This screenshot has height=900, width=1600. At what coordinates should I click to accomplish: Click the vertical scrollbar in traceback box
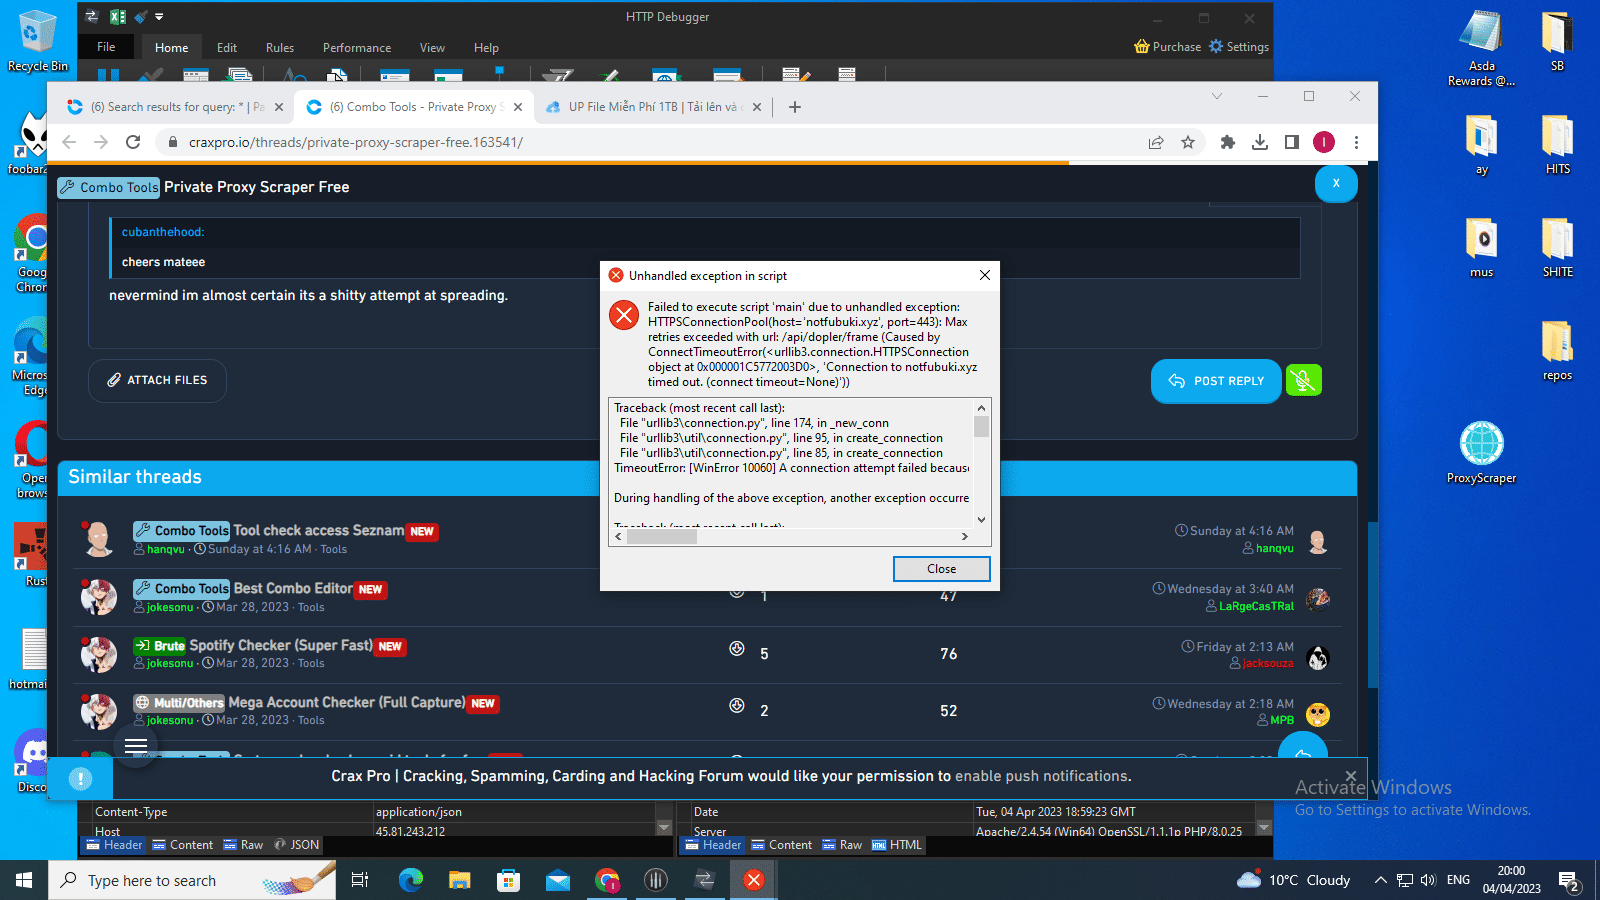981,464
